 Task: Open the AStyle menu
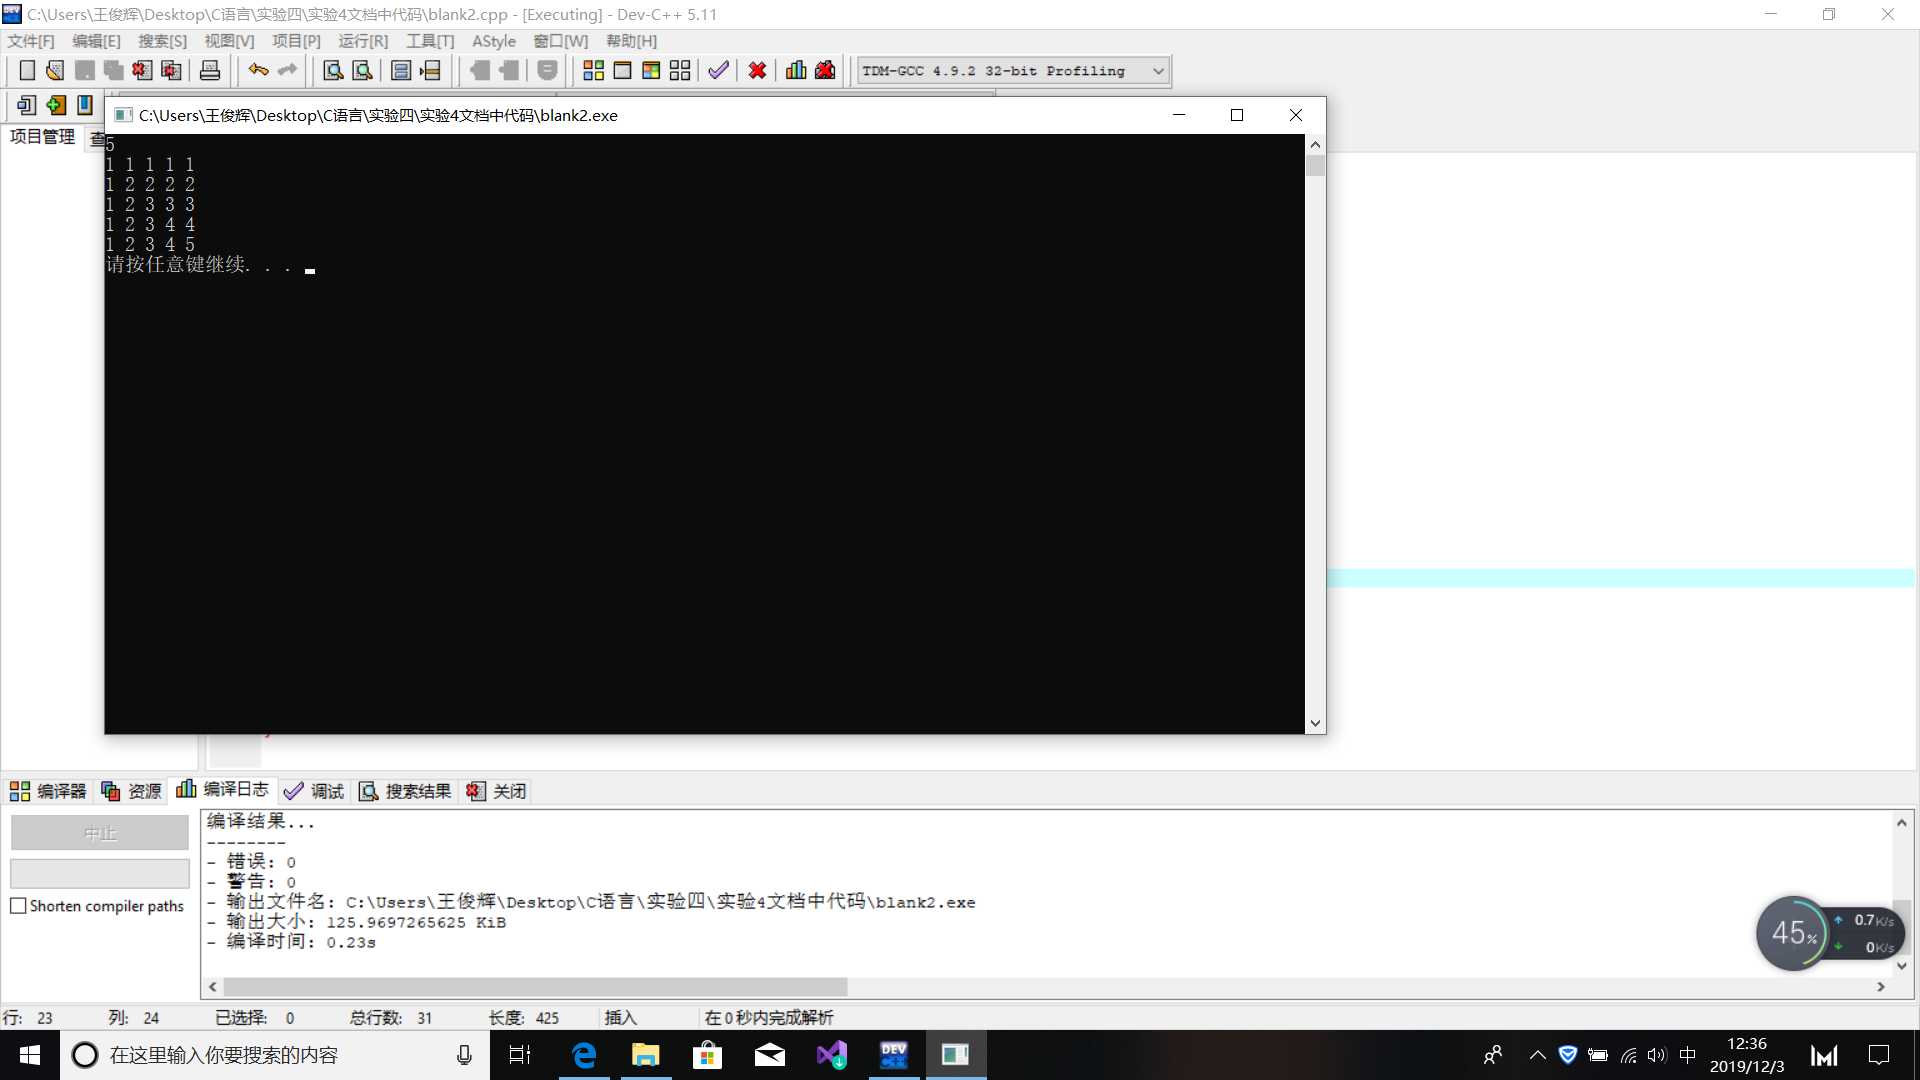[494, 41]
